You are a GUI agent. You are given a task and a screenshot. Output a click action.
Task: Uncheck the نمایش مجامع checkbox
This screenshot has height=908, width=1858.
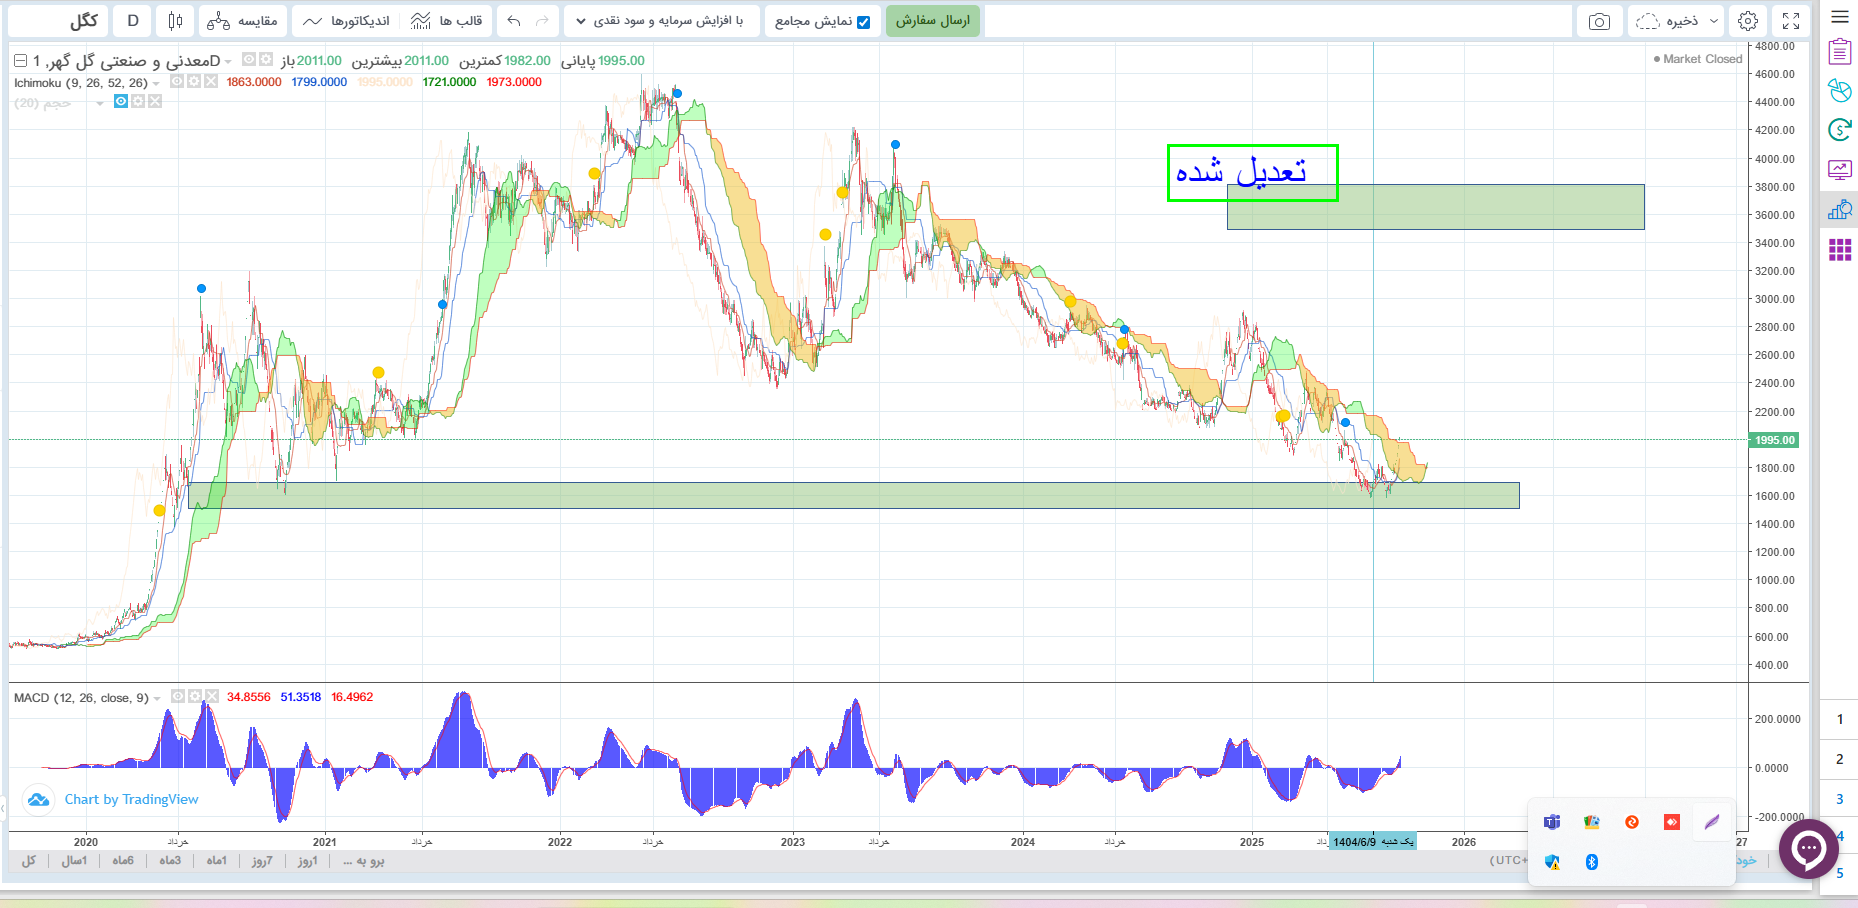[x=863, y=22]
